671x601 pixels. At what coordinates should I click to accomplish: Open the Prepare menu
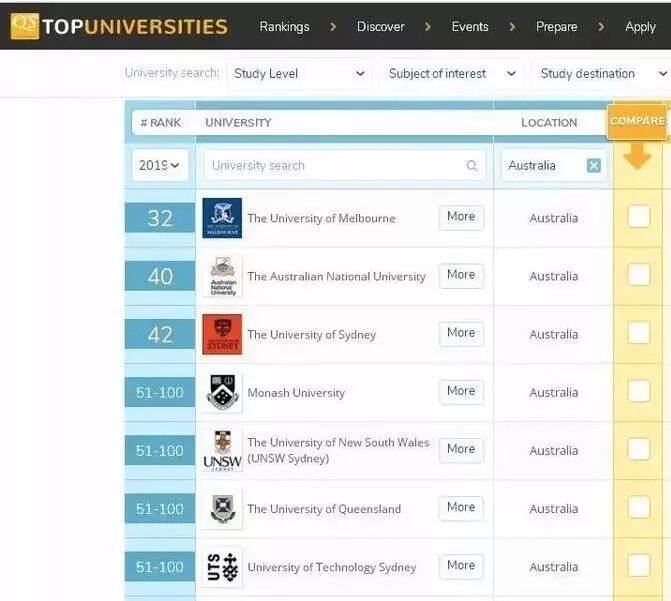556,27
